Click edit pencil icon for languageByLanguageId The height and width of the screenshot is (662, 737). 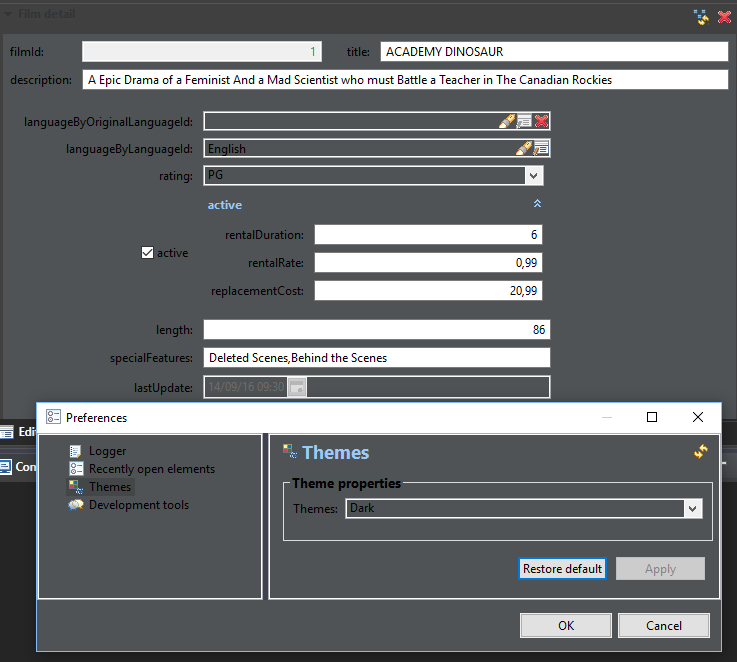click(x=523, y=148)
